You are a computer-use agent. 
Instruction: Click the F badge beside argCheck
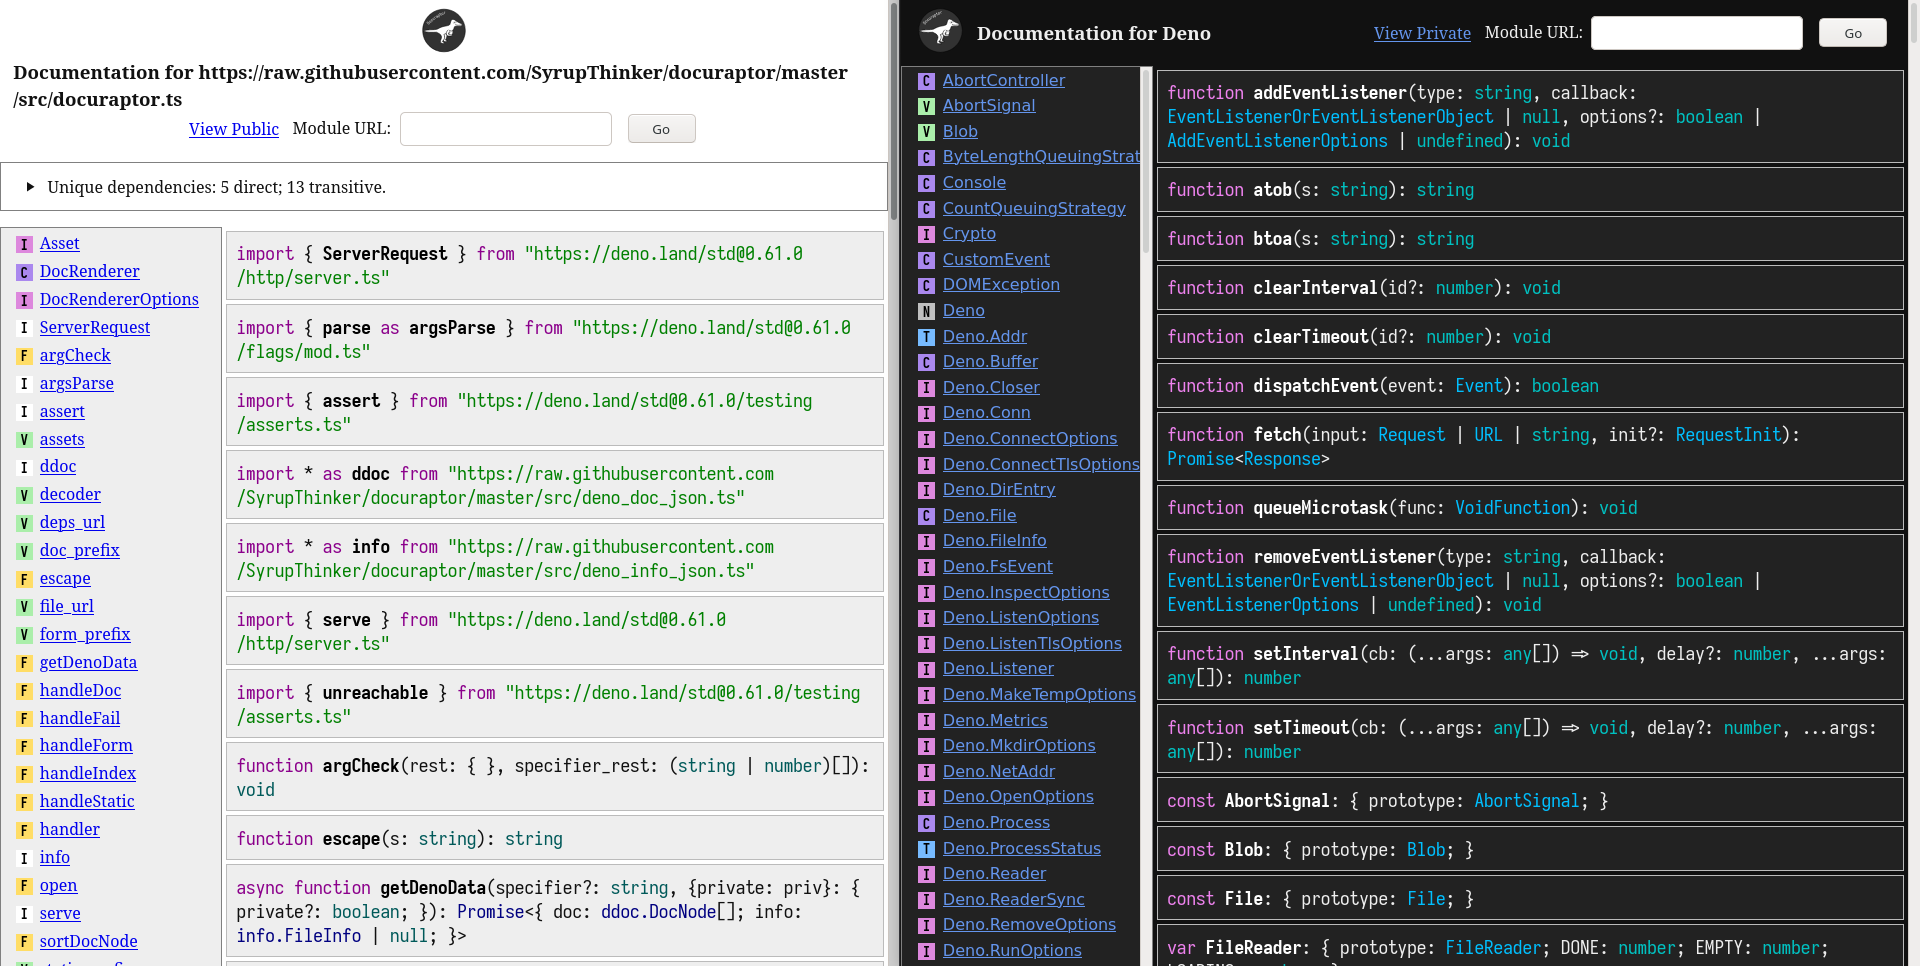[x=24, y=356]
